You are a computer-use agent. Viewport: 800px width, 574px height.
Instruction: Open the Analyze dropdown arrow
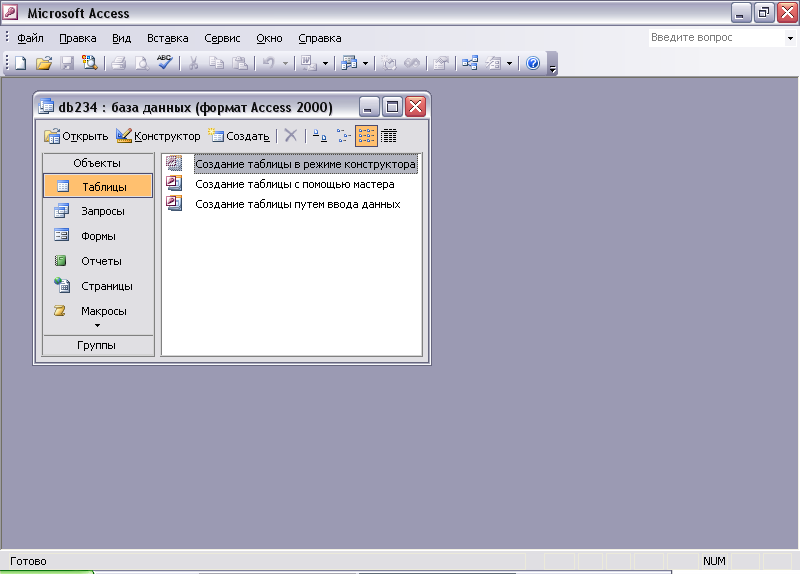(x=365, y=64)
